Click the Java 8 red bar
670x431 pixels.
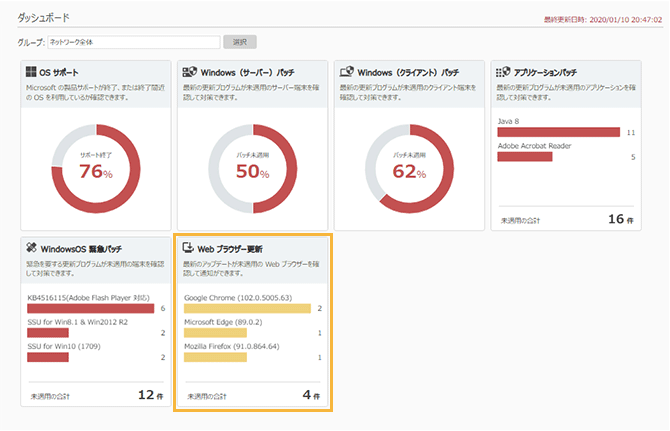559,132
